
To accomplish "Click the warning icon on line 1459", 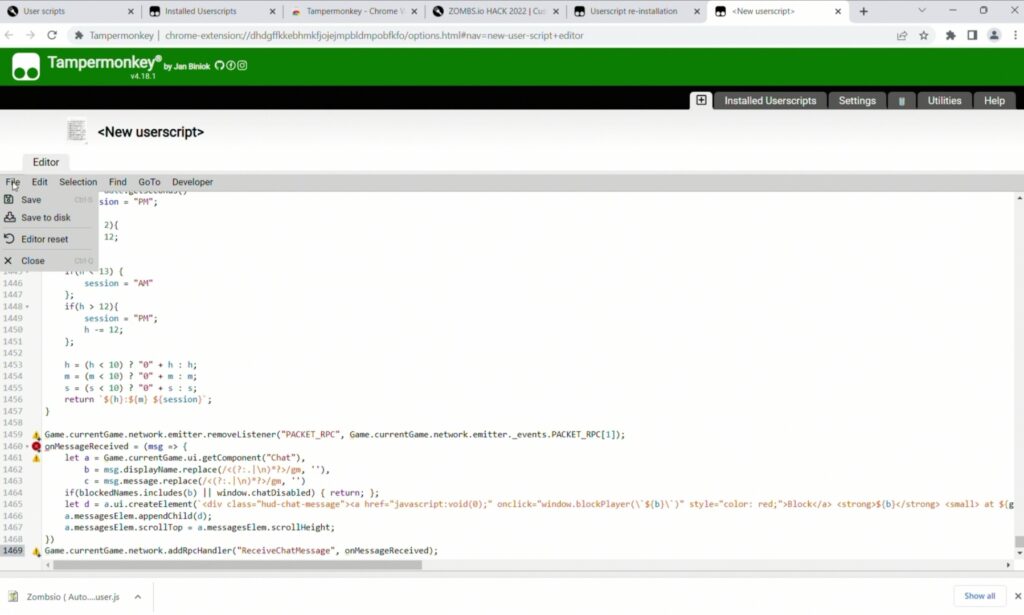I will pyautogui.click(x=37, y=435).
